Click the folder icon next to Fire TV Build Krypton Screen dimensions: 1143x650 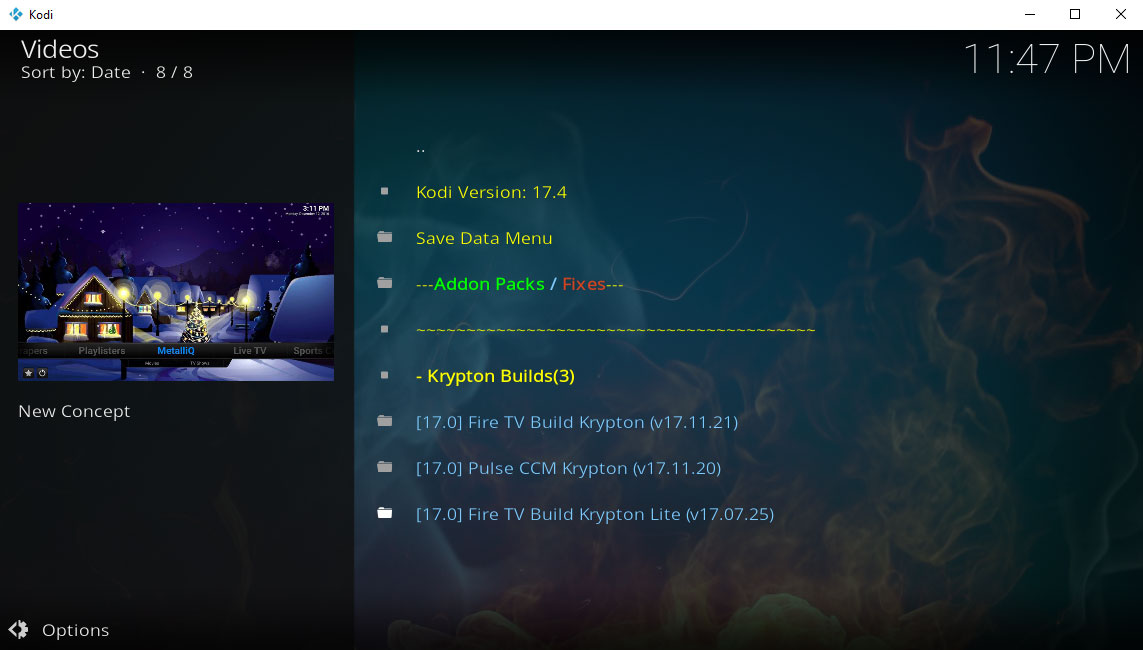[x=385, y=421]
